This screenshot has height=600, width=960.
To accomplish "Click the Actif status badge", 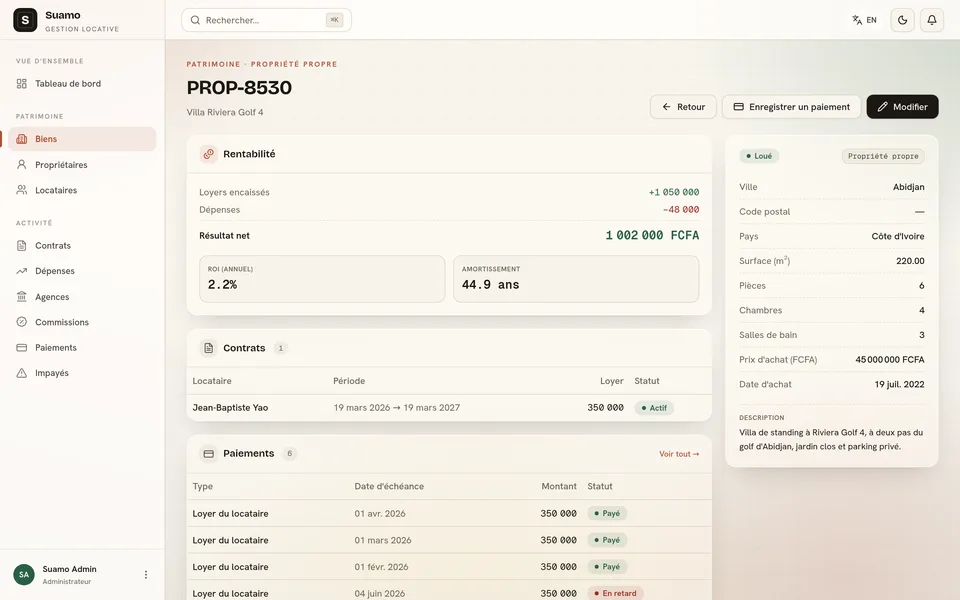I will [654, 408].
